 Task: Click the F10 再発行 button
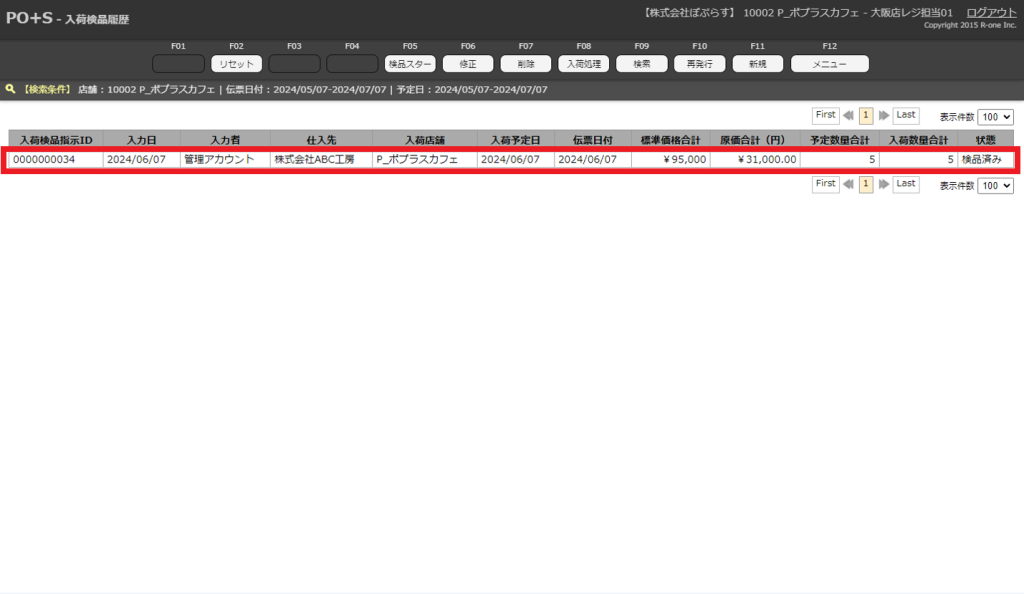[699, 64]
